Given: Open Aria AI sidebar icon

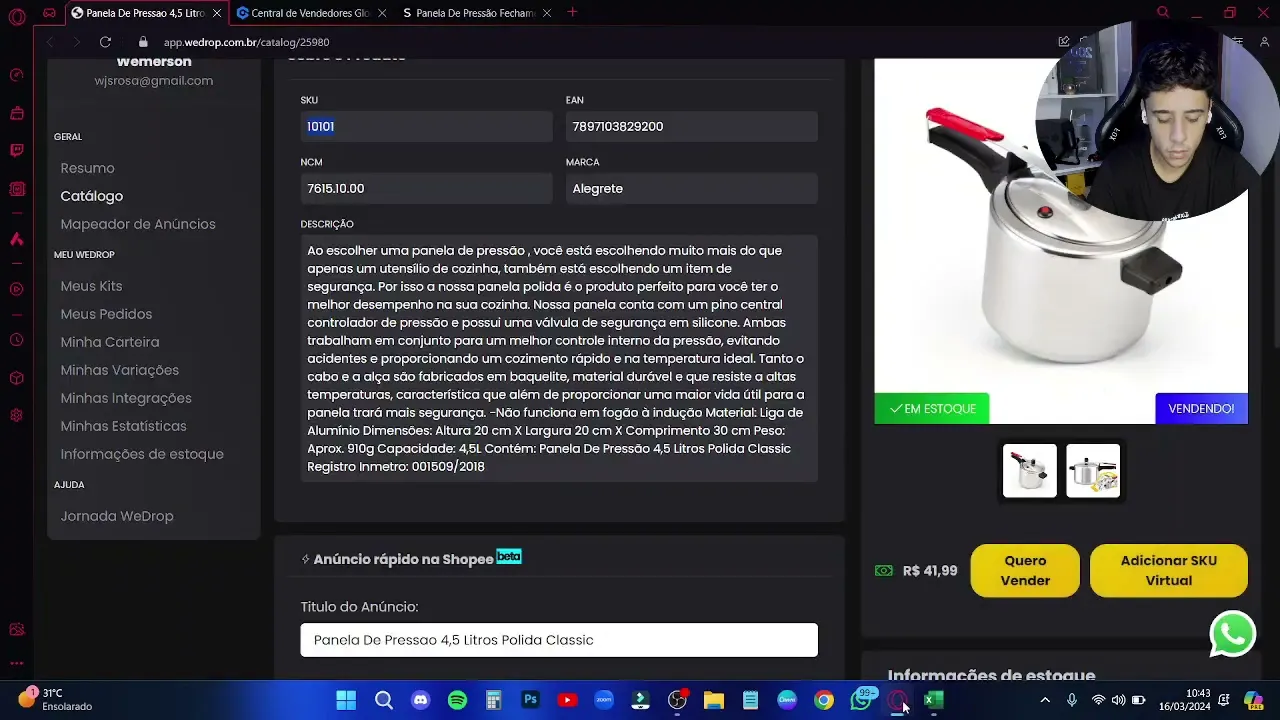Looking at the screenshot, I should pyautogui.click(x=16, y=239).
